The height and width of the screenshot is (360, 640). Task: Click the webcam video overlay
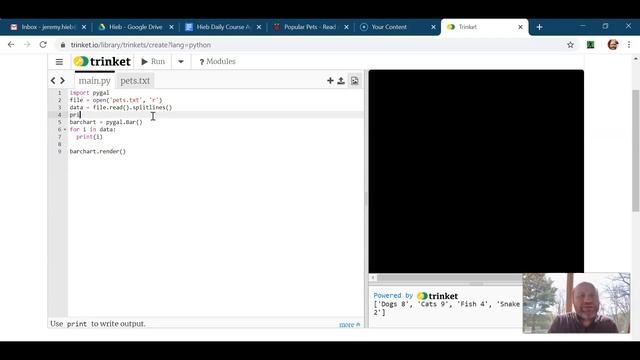coord(576,303)
